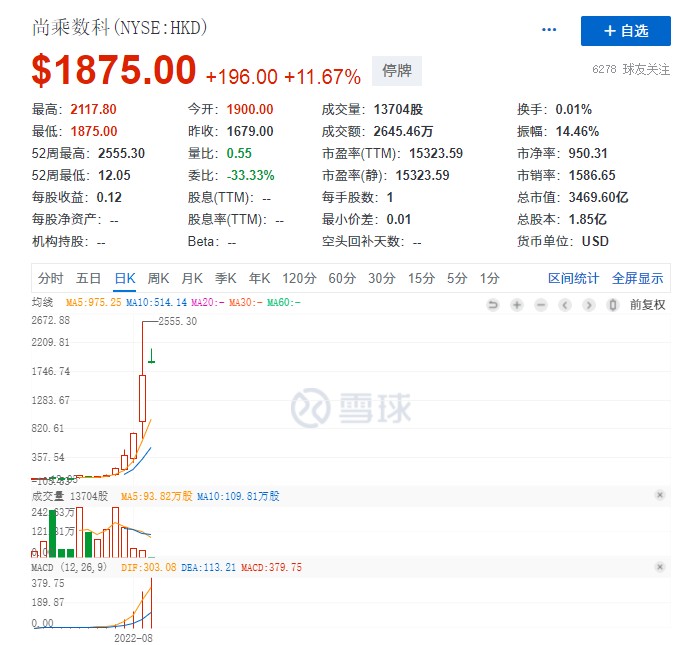Select the 月K monthly chart tab
Screen dimensions: 696x645
(x=192, y=278)
